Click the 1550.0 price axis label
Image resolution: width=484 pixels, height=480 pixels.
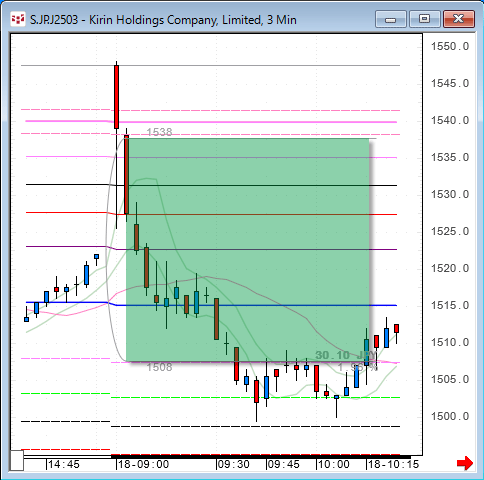click(x=450, y=46)
